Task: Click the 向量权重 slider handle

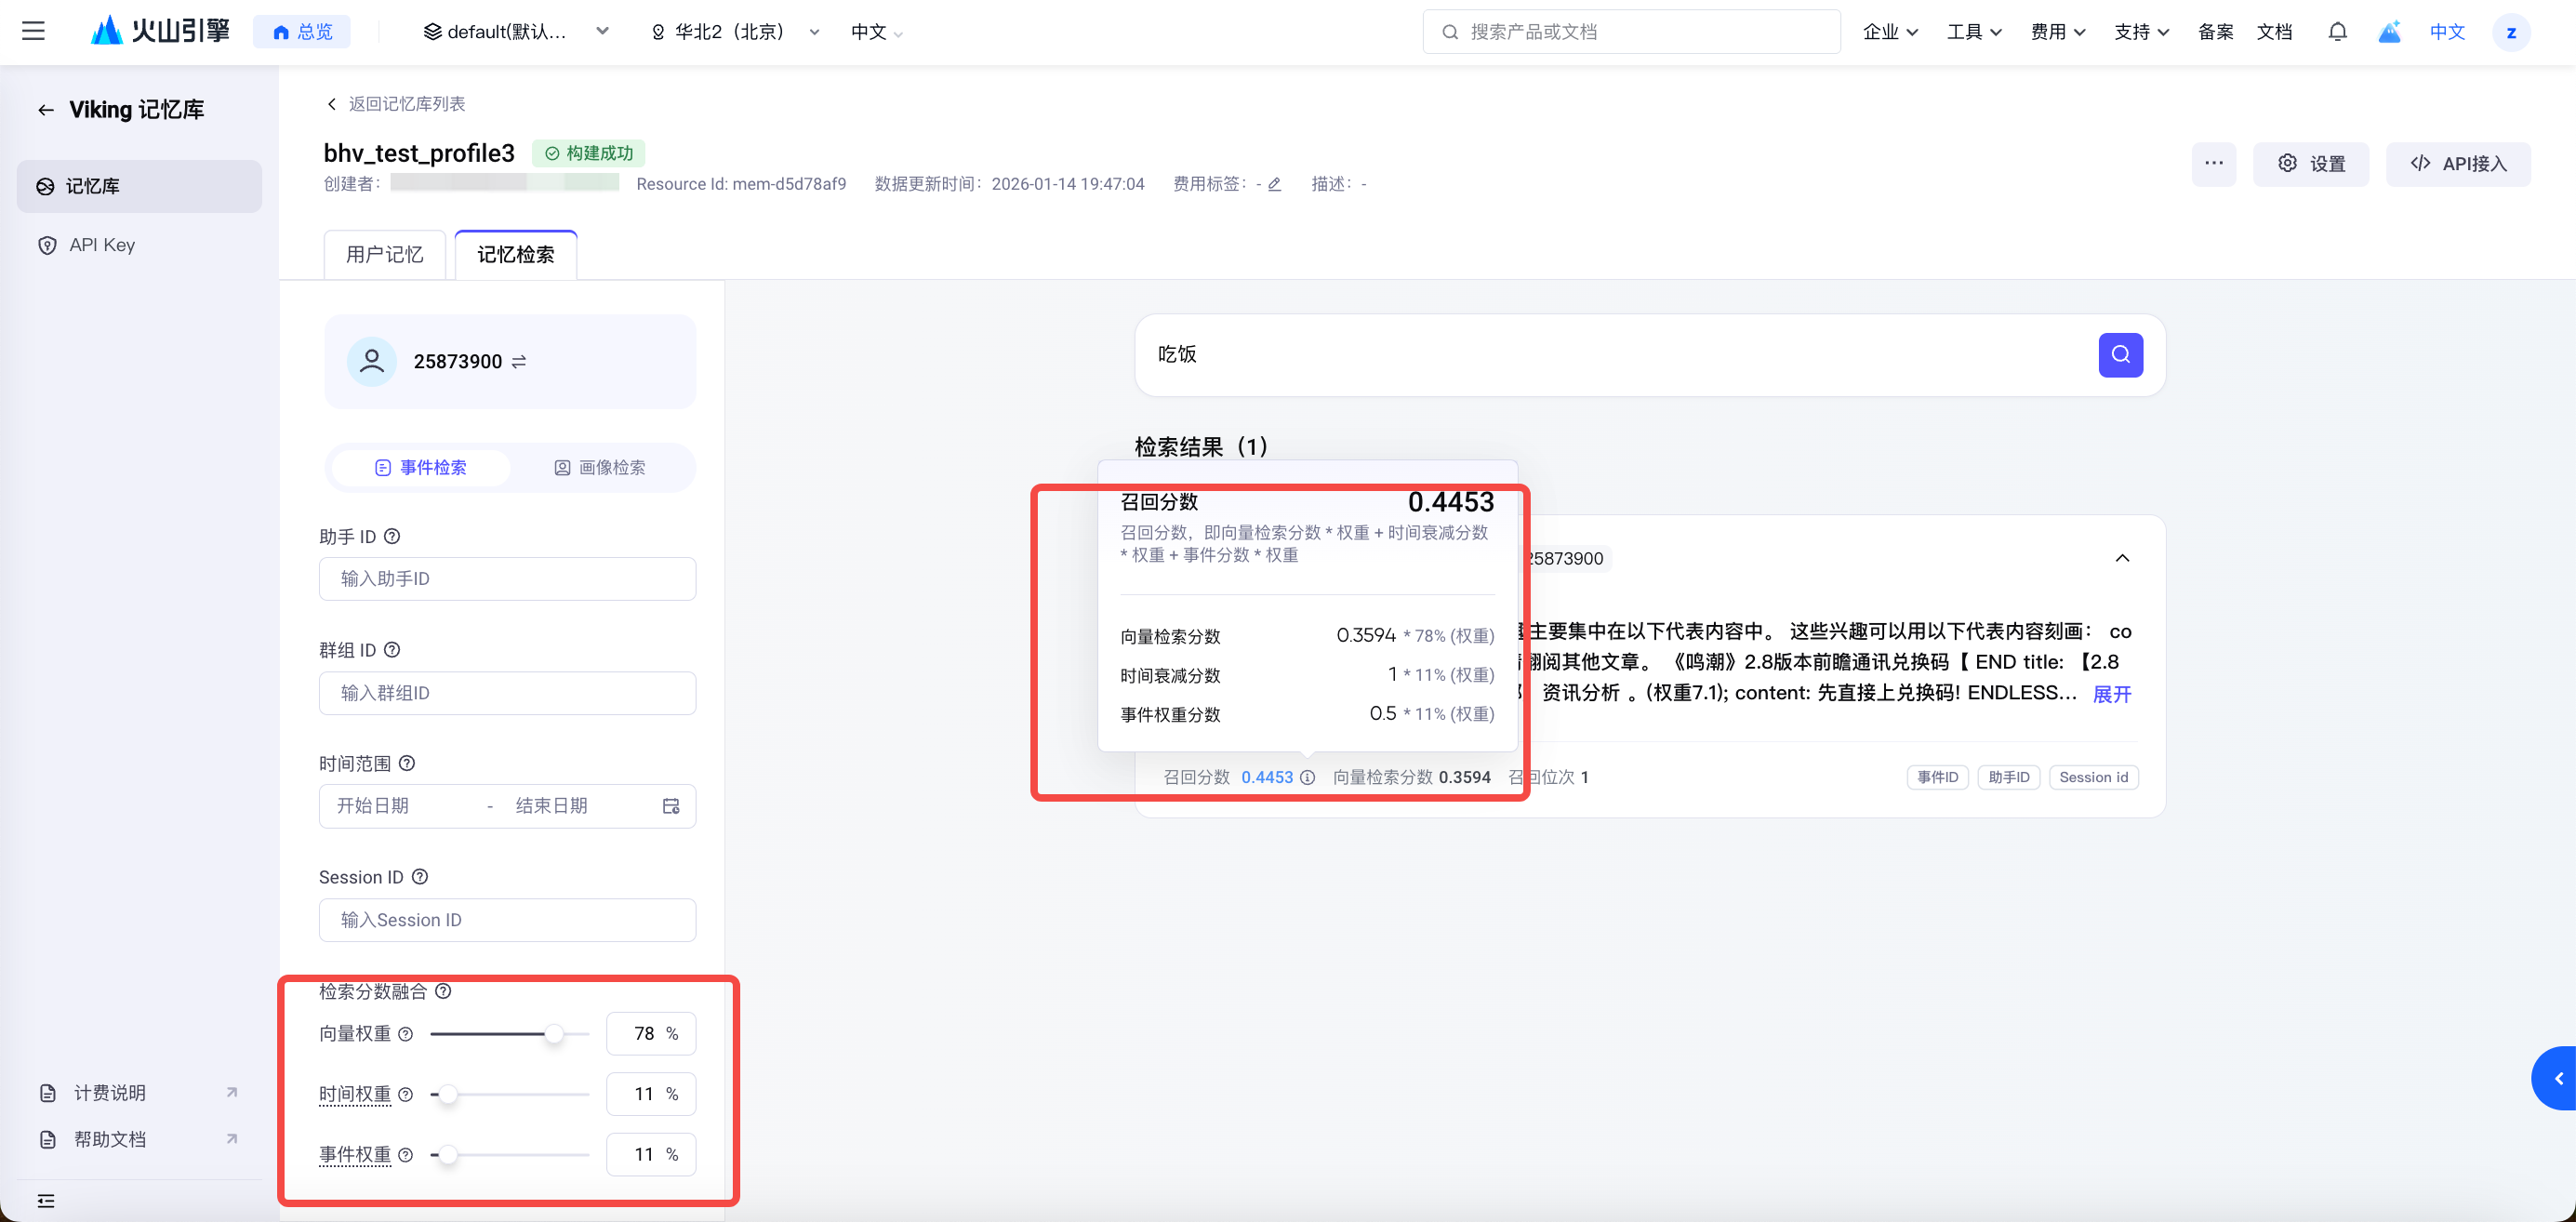Action: [554, 1034]
